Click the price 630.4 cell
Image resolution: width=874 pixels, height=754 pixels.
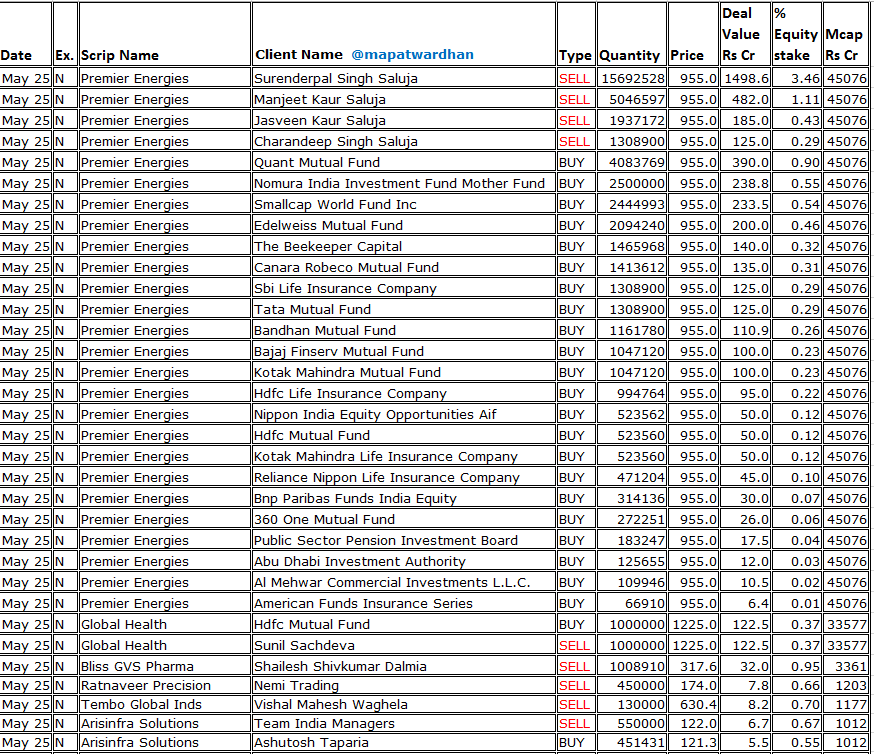coord(693,704)
